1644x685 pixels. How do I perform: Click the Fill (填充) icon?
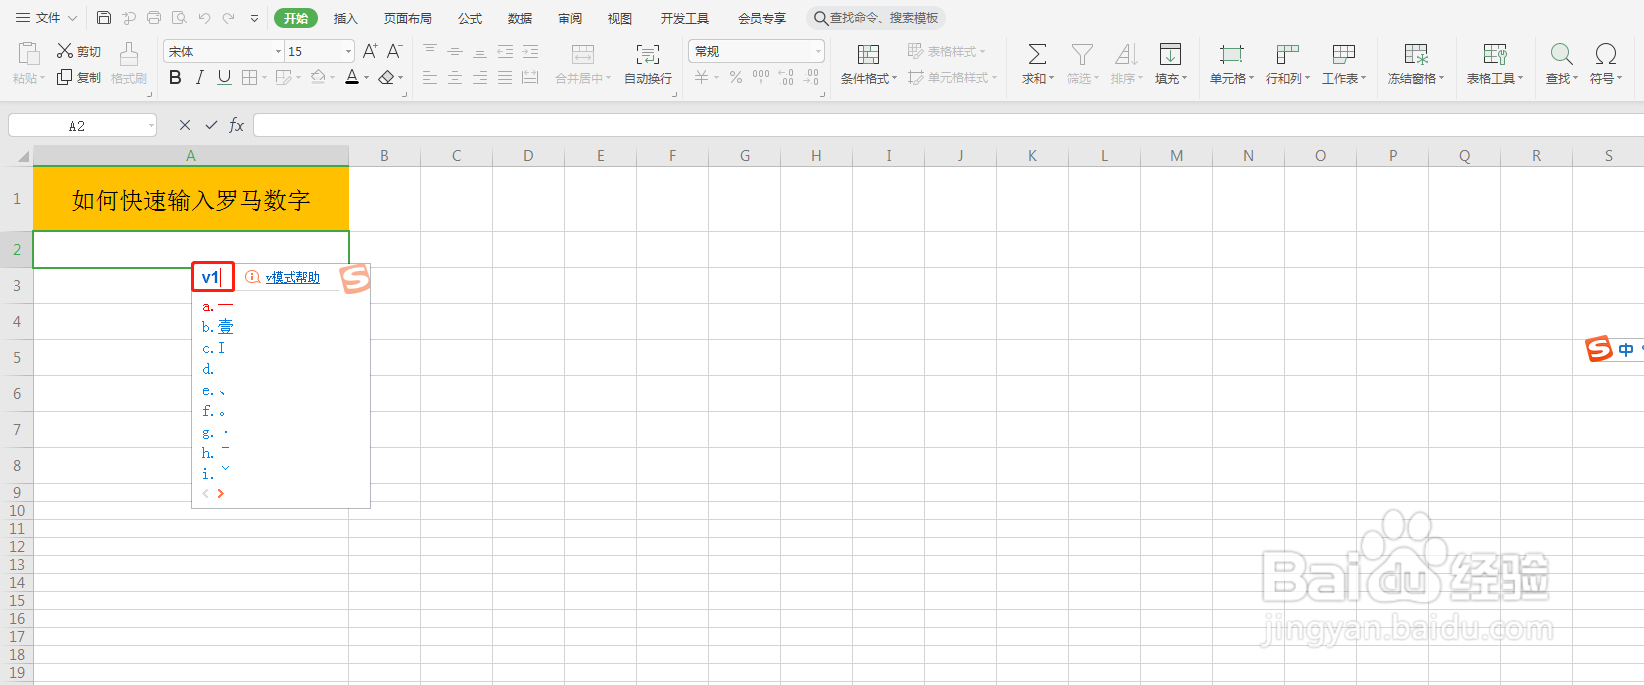(1170, 54)
